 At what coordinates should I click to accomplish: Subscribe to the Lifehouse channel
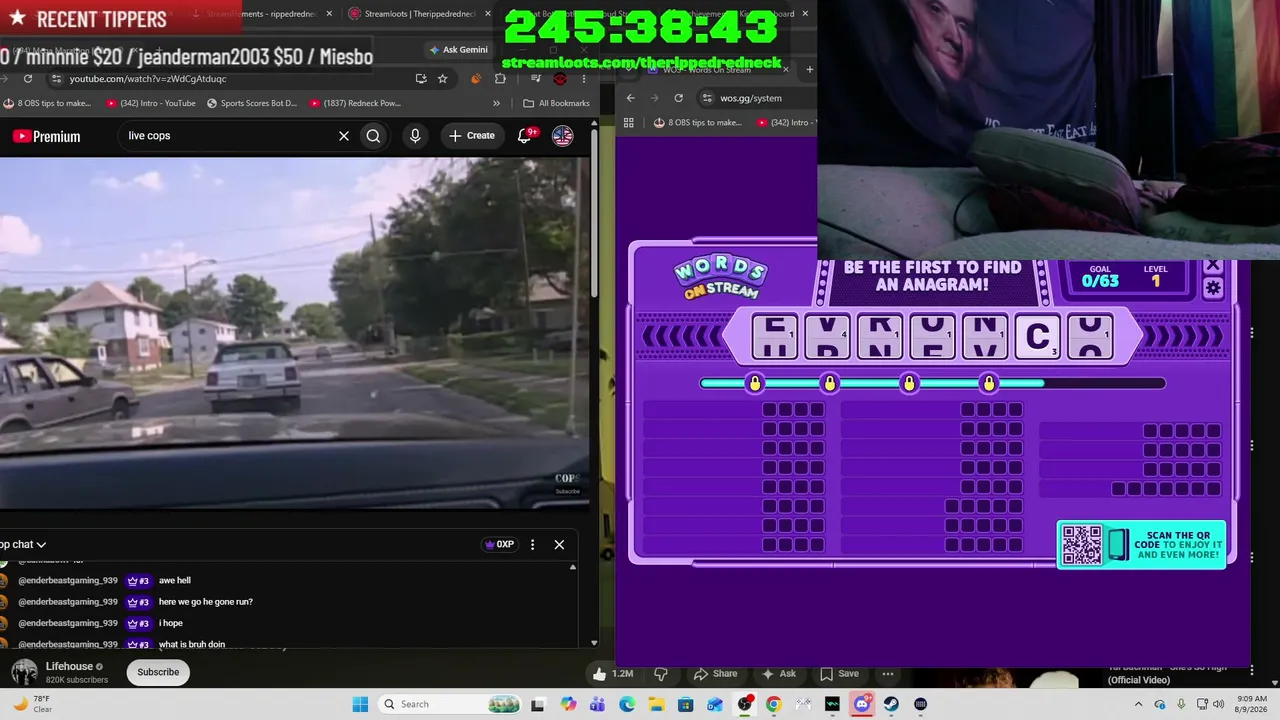coord(158,672)
